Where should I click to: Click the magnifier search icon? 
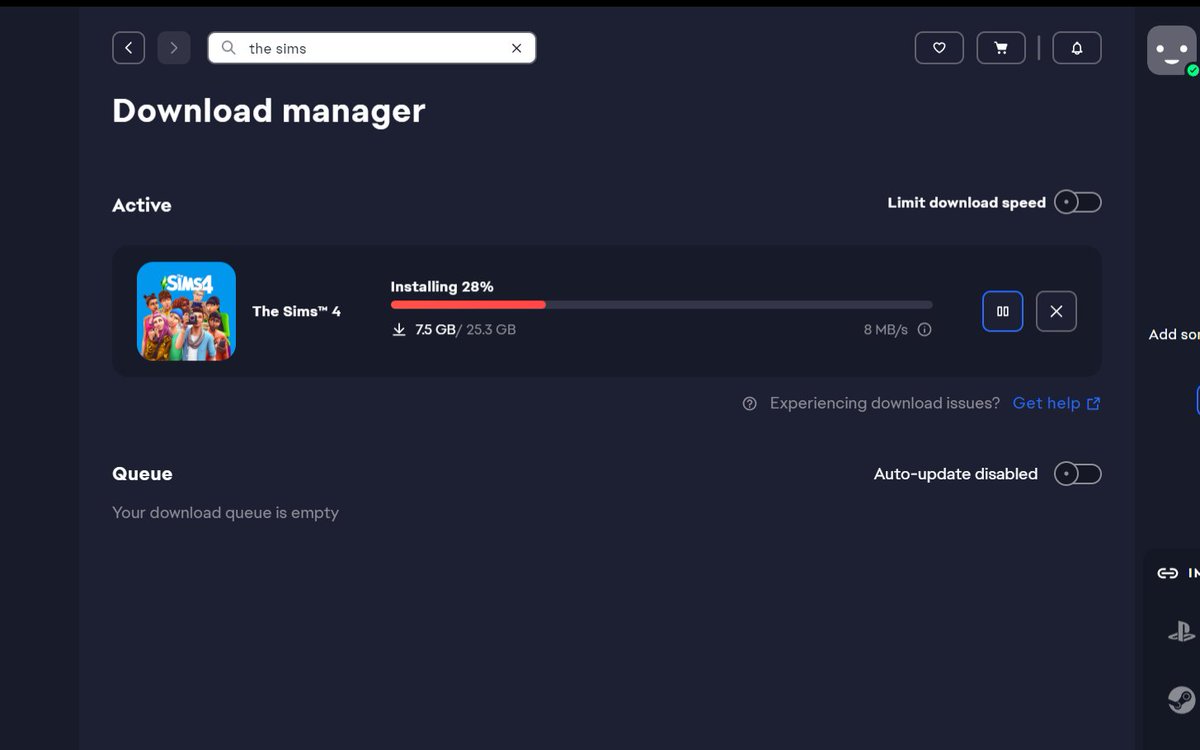229,48
